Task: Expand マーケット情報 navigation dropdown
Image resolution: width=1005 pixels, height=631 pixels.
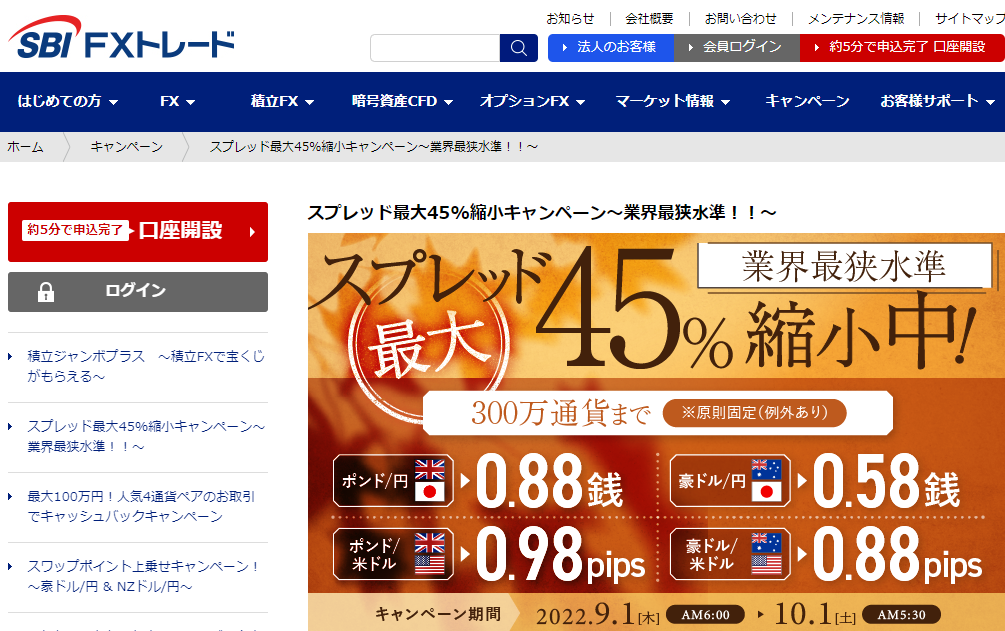Action: pos(672,101)
